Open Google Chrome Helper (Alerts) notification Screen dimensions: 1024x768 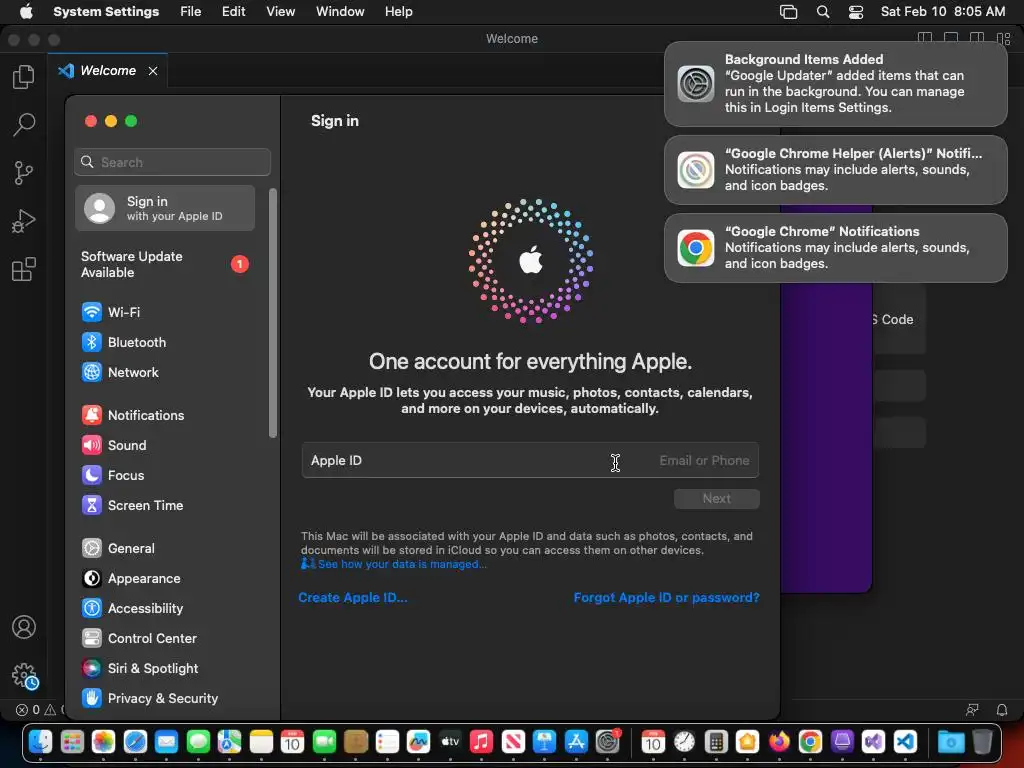(x=835, y=170)
